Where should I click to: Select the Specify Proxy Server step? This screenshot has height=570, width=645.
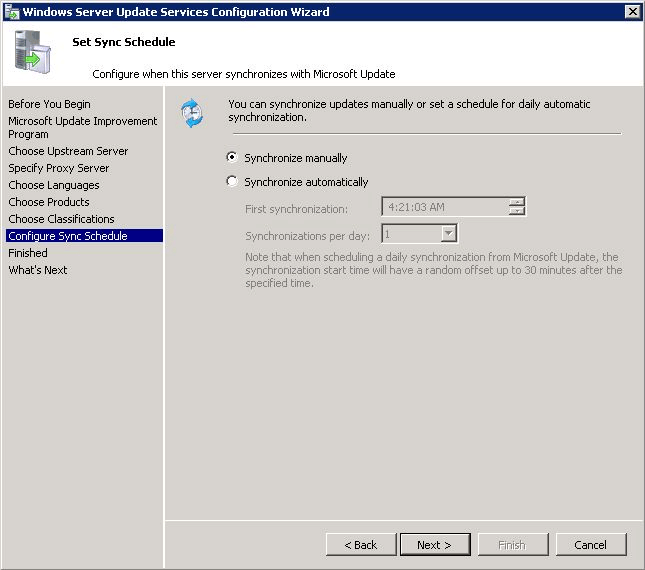[x=59, y=168]
